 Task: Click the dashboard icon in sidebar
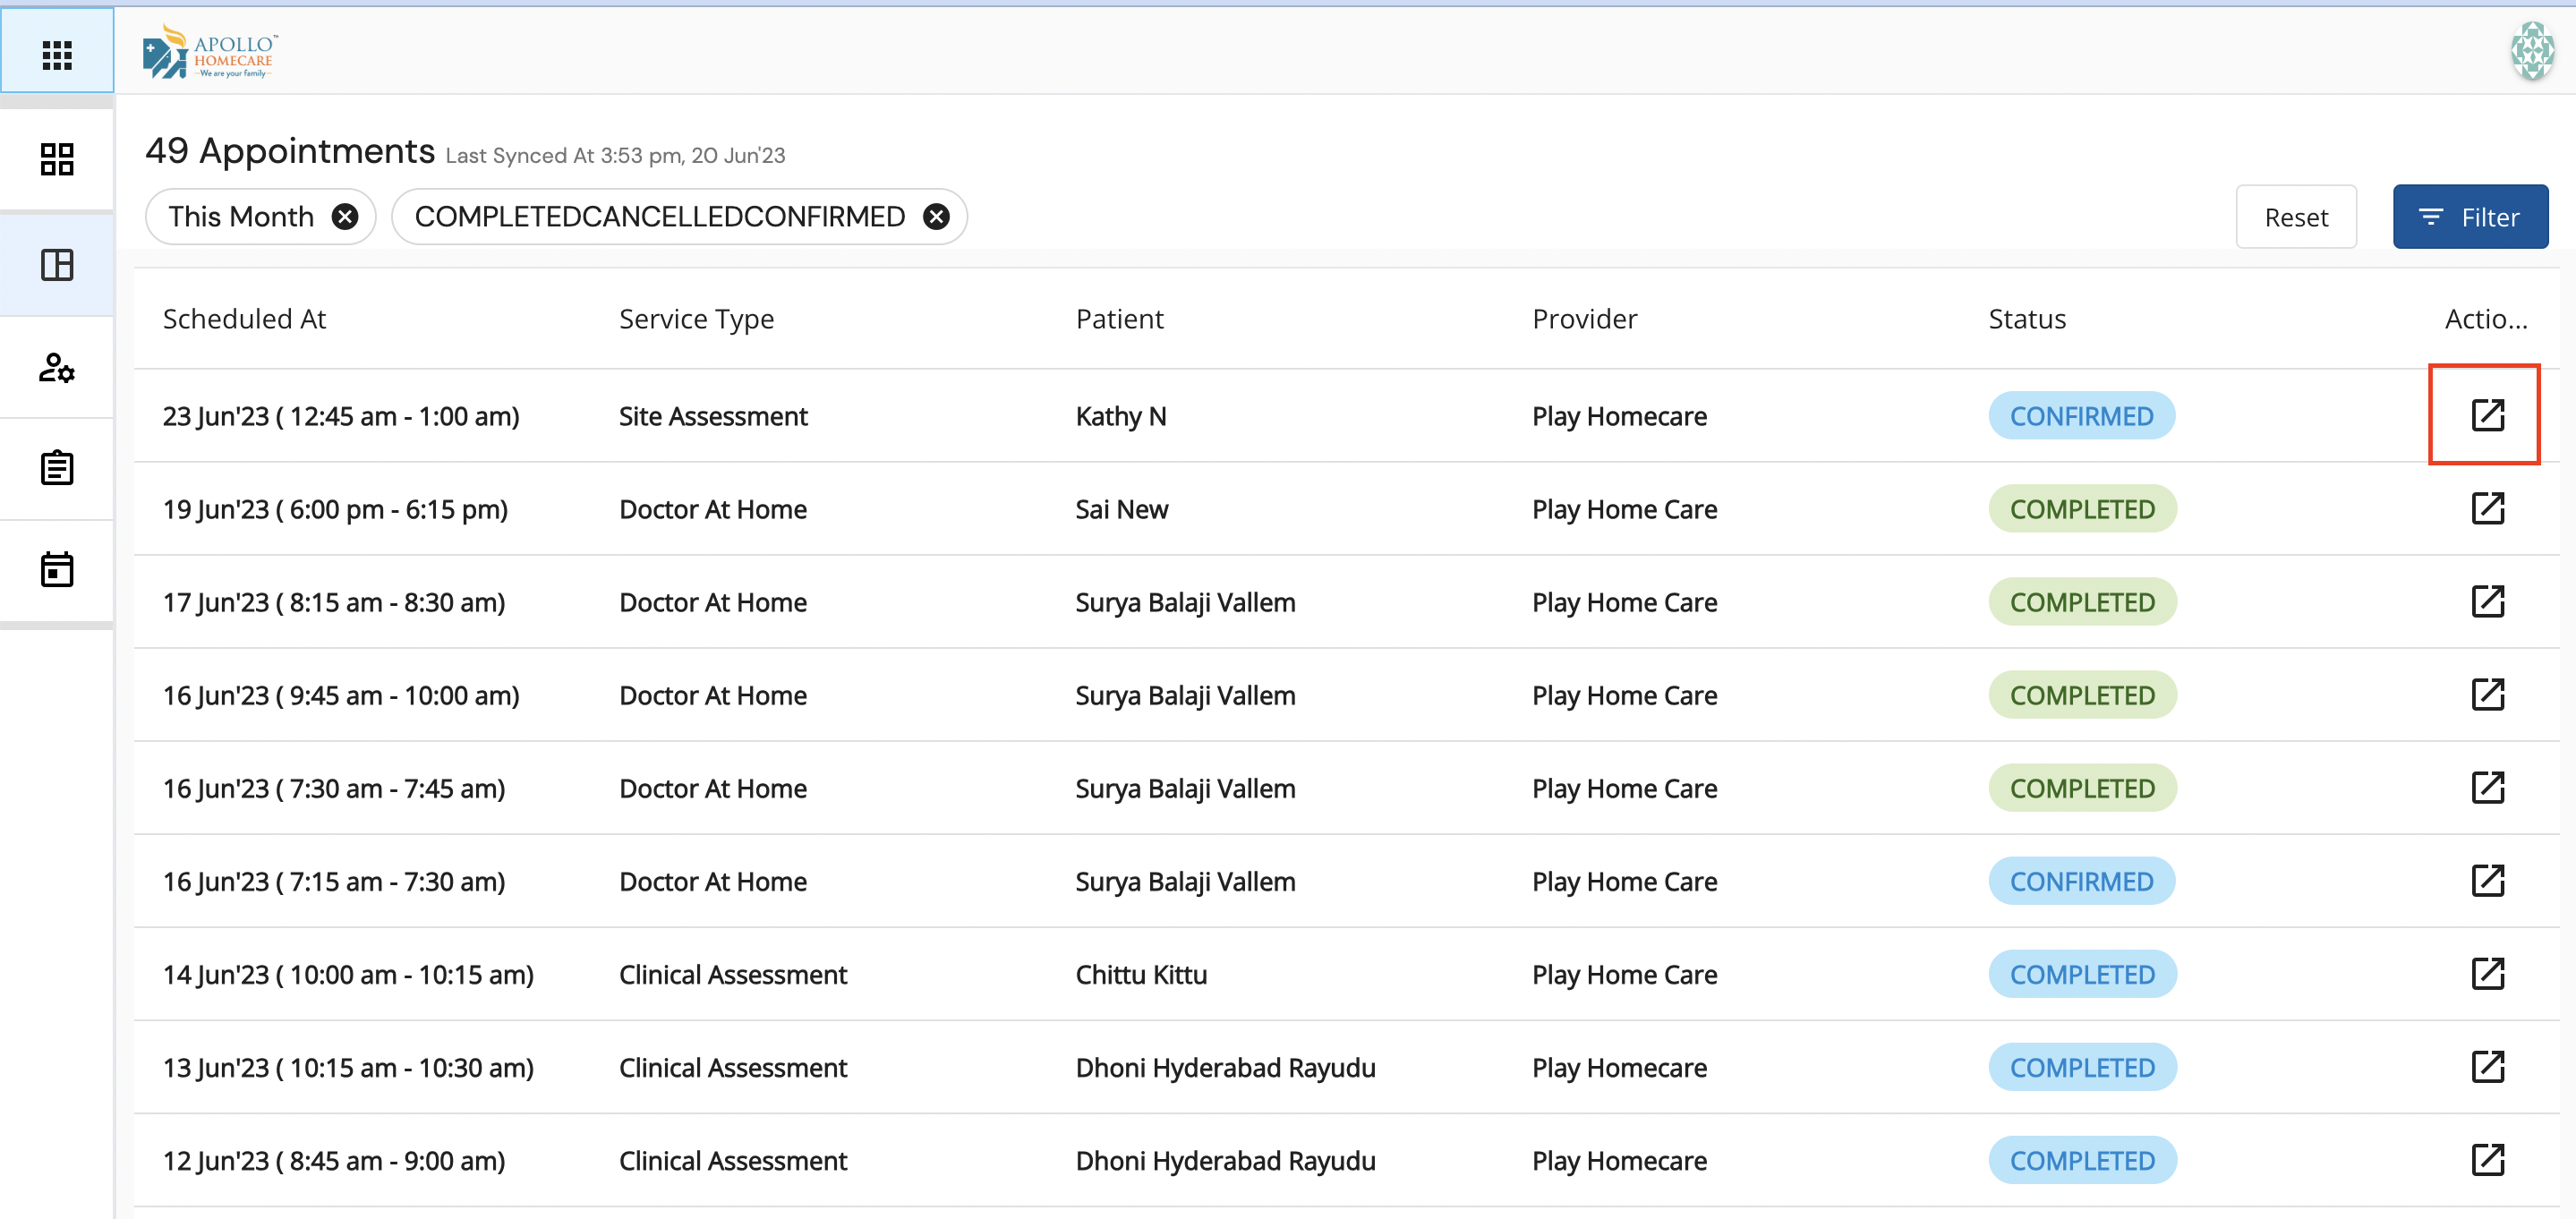point(57,159)
